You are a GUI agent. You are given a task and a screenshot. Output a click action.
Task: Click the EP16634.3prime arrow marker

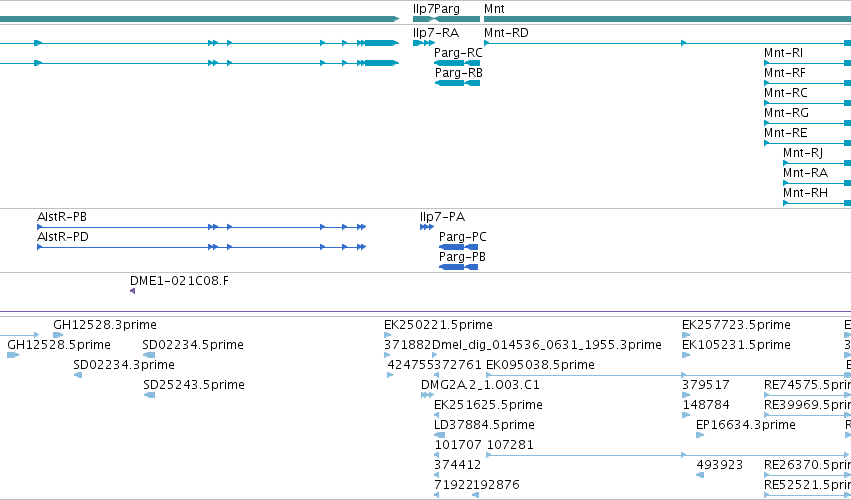click(700, 435)
